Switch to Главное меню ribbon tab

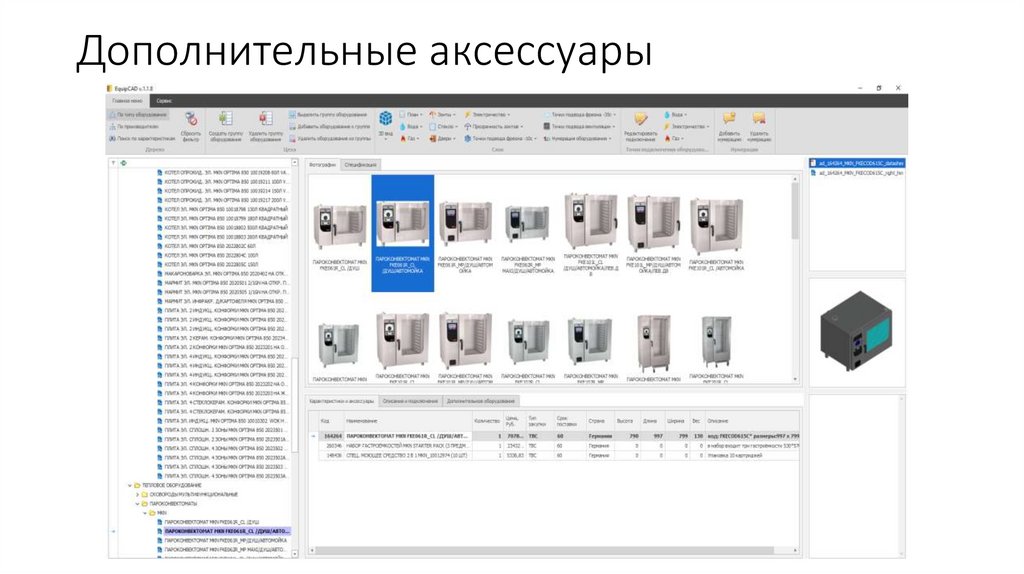[x=127, y=101]
